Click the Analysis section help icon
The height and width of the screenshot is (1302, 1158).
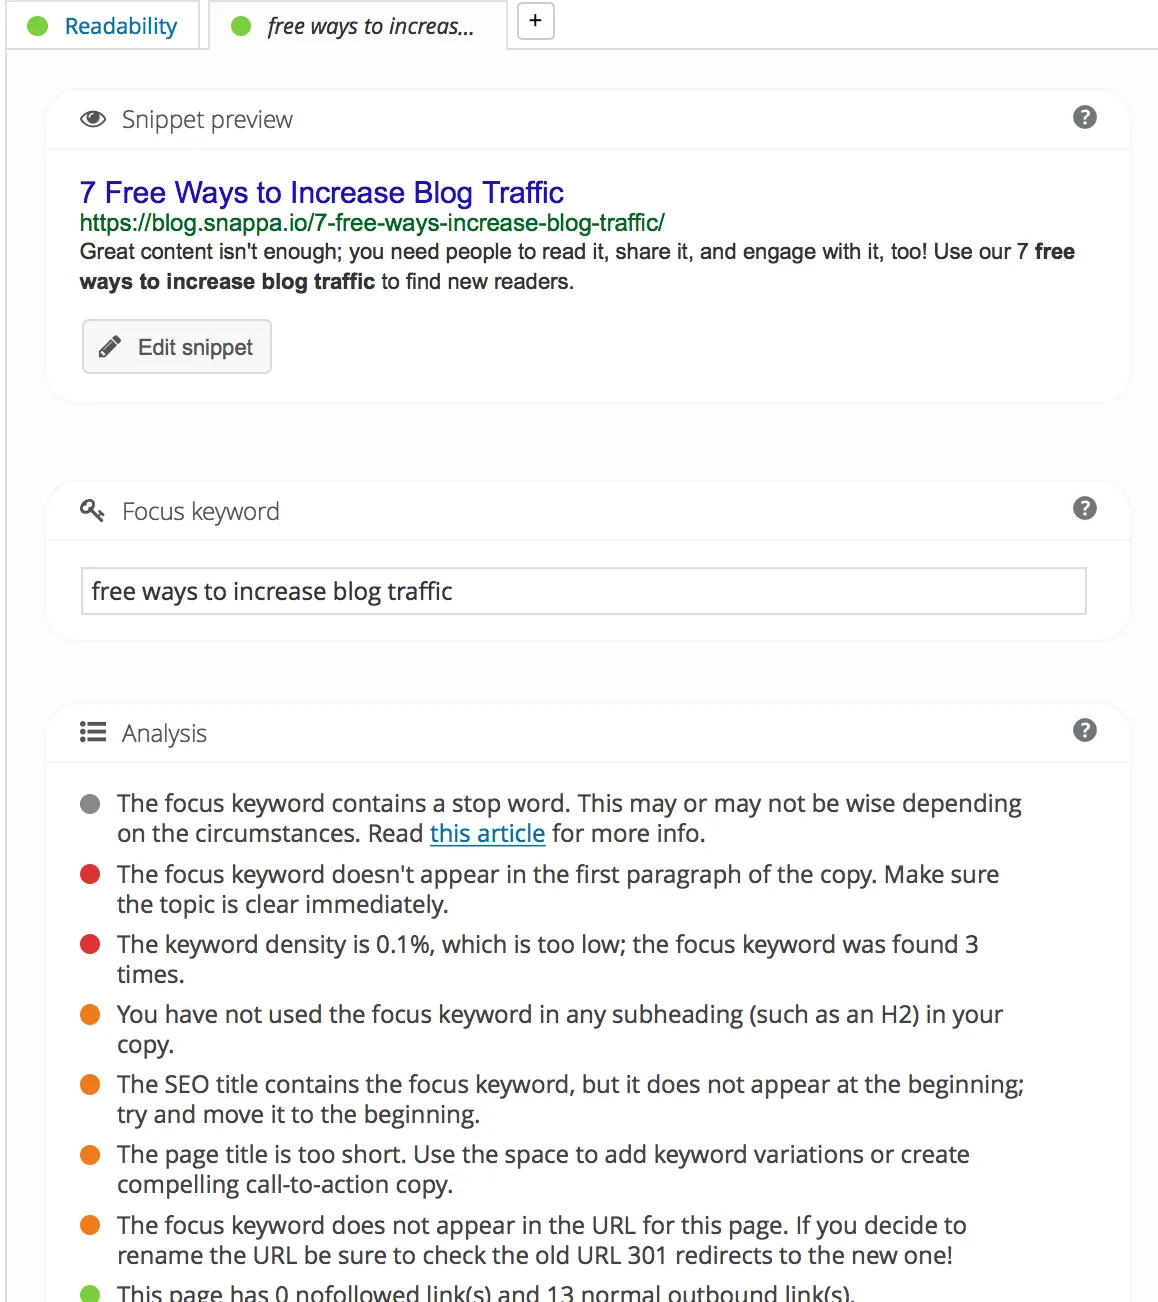pyautogui.click(x=1084, y=731)
